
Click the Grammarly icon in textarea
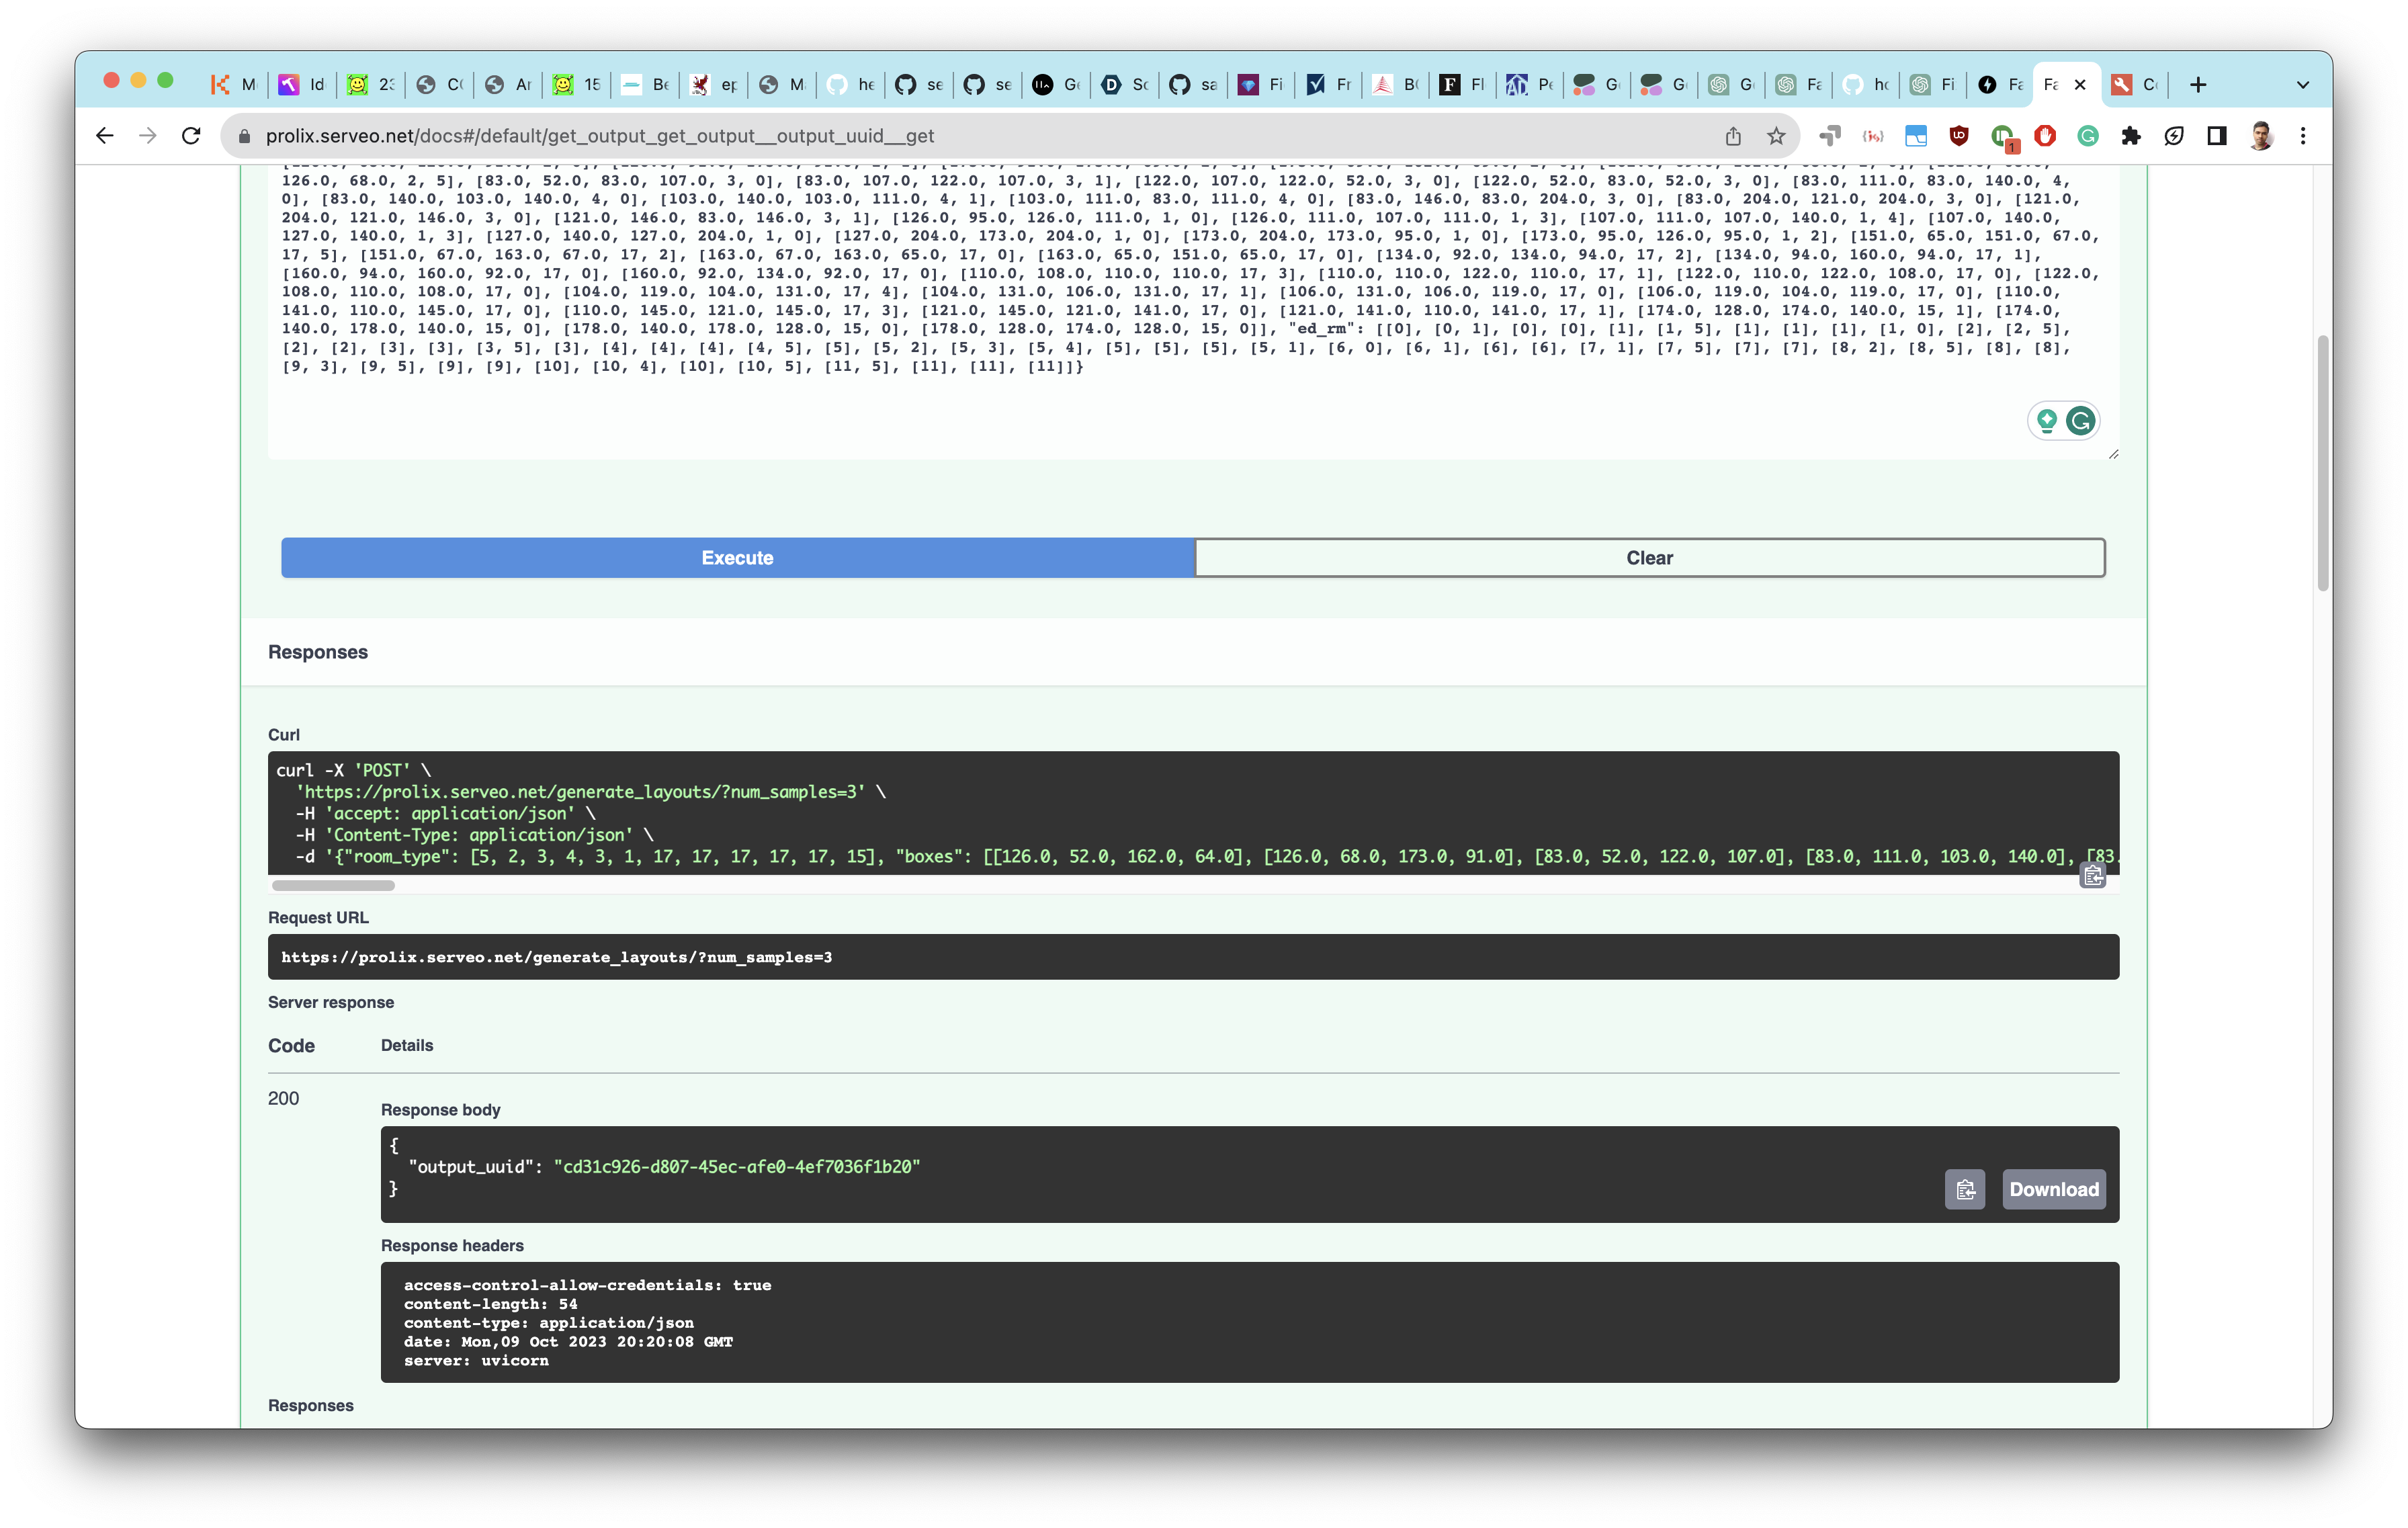pos(2080,421)
